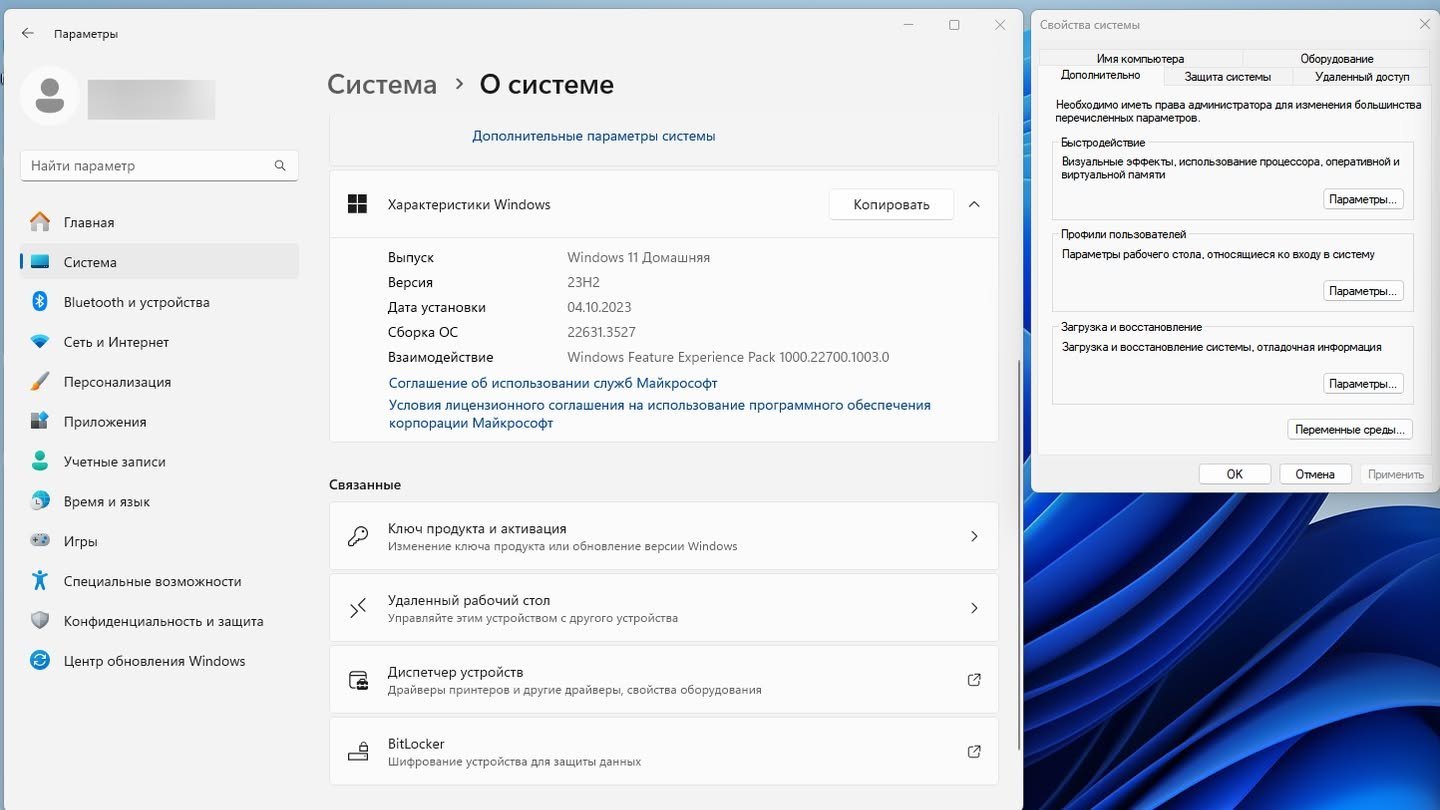
Task: Click the back arrow in the Параметры window
Action: point(28,33)
